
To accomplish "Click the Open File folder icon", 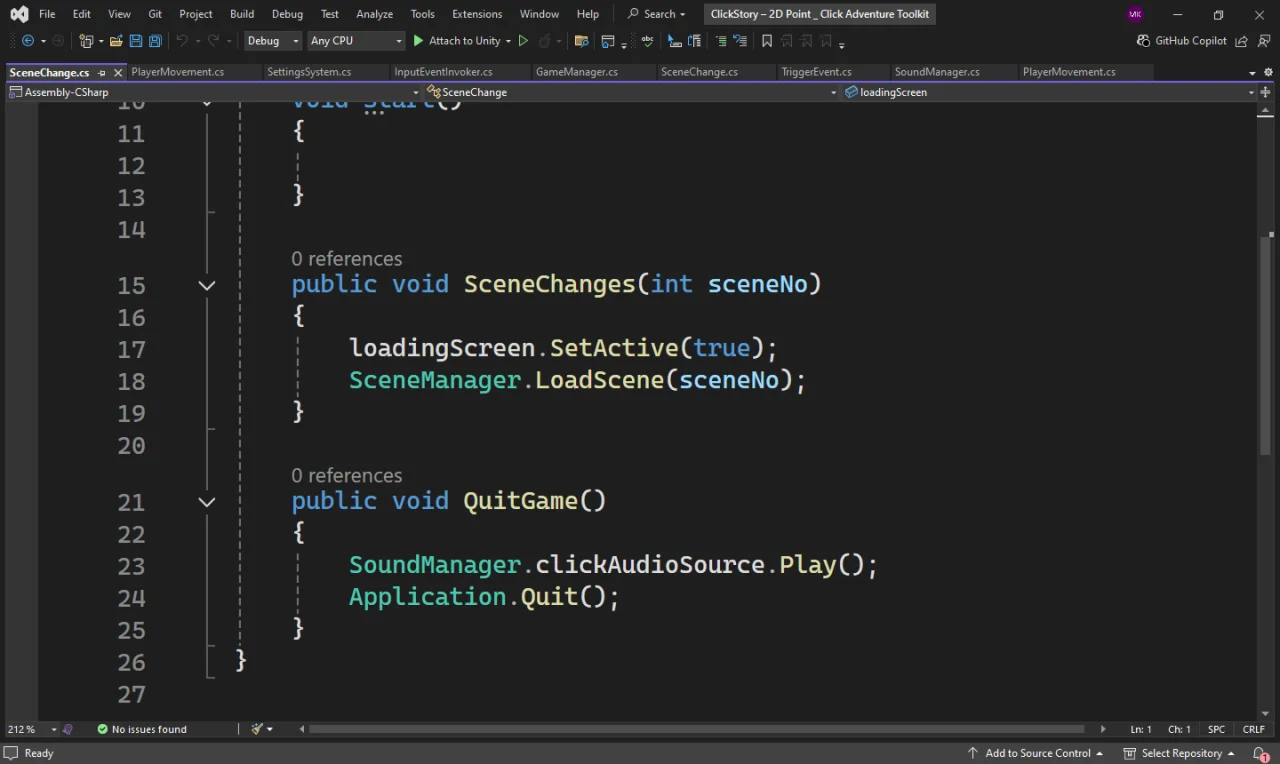I will click(x=116, y=41).
